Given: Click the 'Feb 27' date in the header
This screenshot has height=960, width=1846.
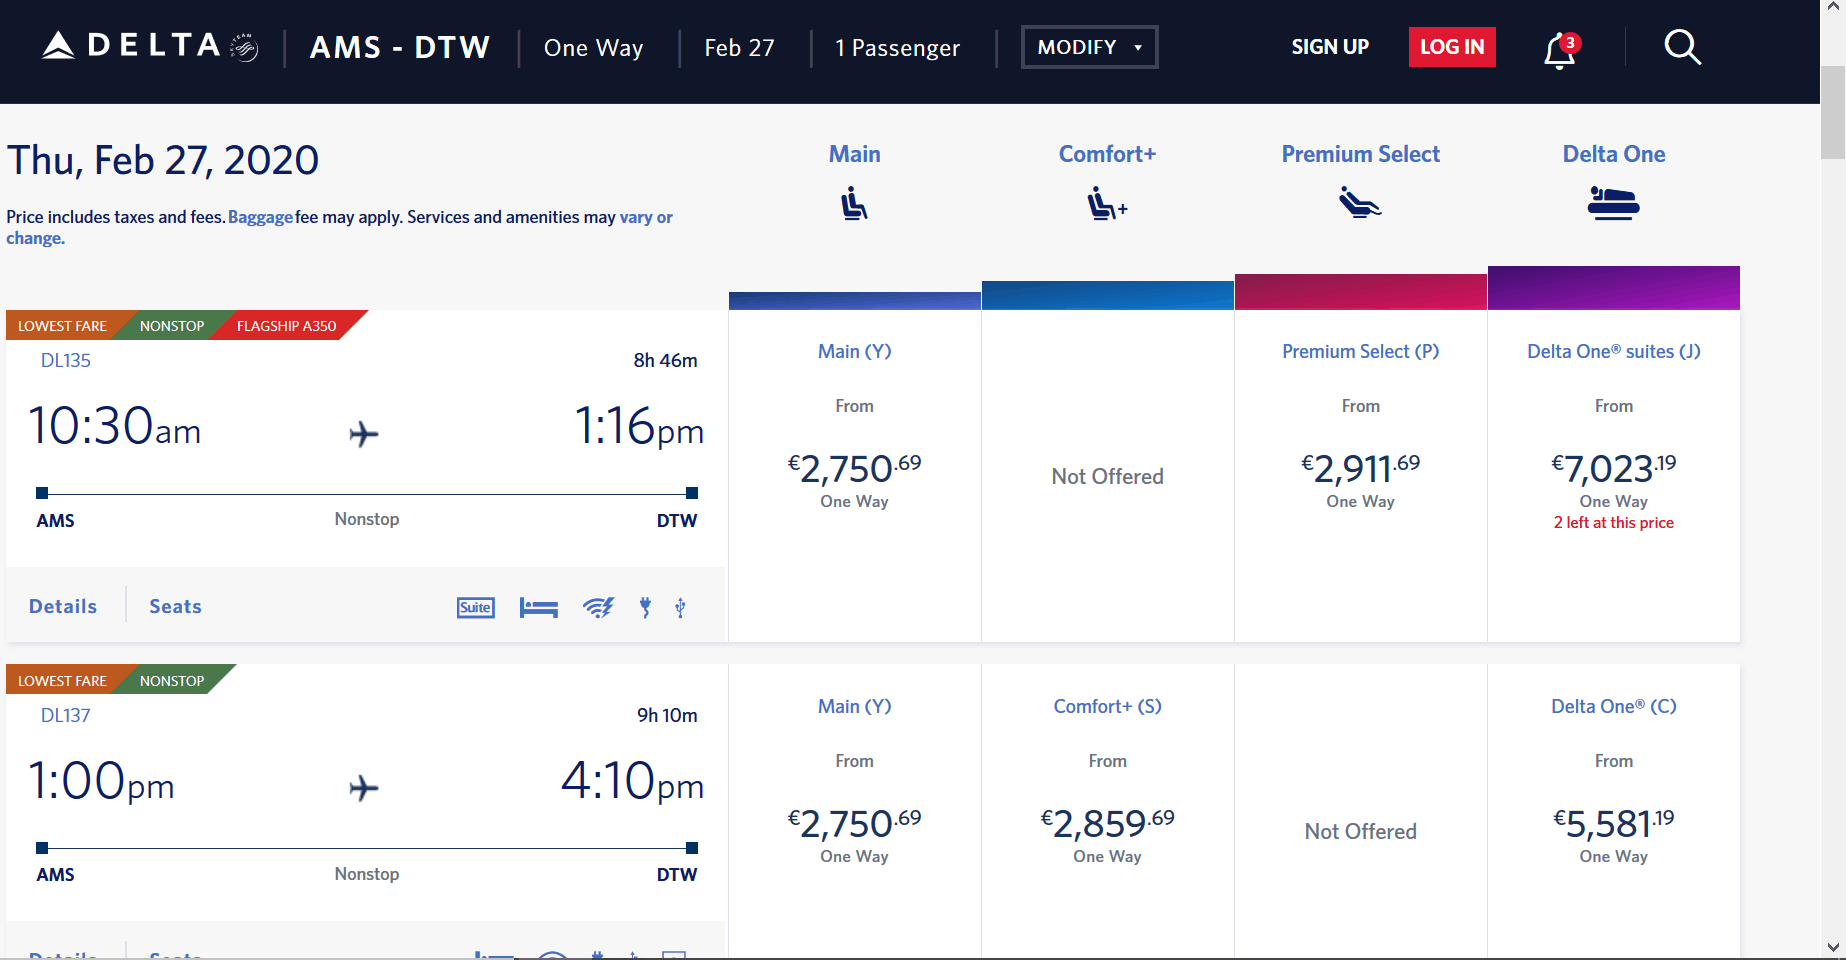Looking at the screenshot, I should pos(740,48).
